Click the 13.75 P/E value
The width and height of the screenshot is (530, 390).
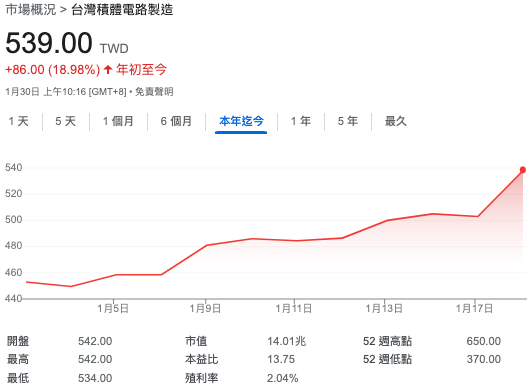[281, 359]
